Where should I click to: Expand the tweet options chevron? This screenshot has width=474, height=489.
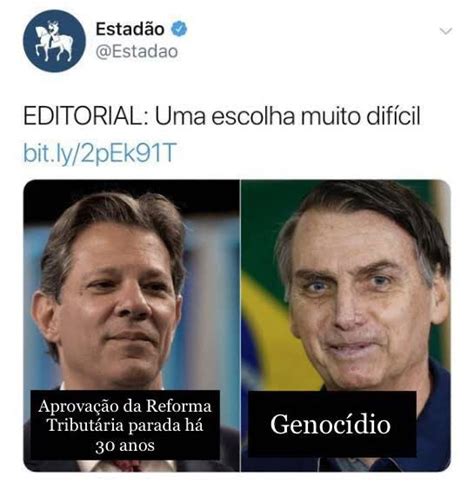tap(446, 31)
